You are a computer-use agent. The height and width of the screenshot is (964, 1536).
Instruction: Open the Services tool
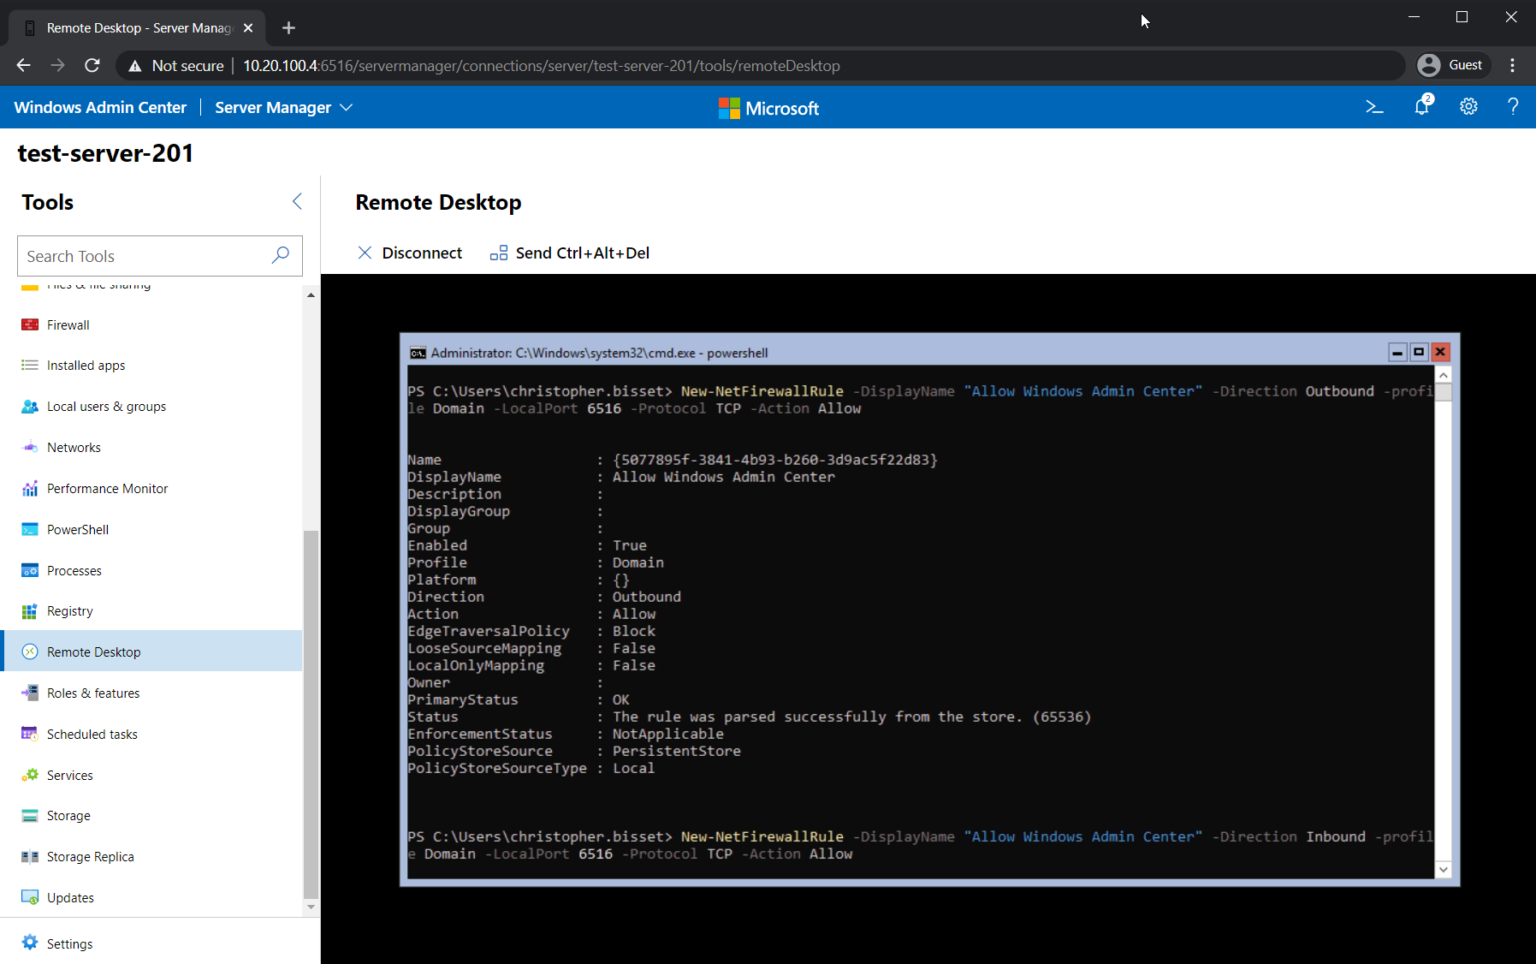tap(70, 774)
